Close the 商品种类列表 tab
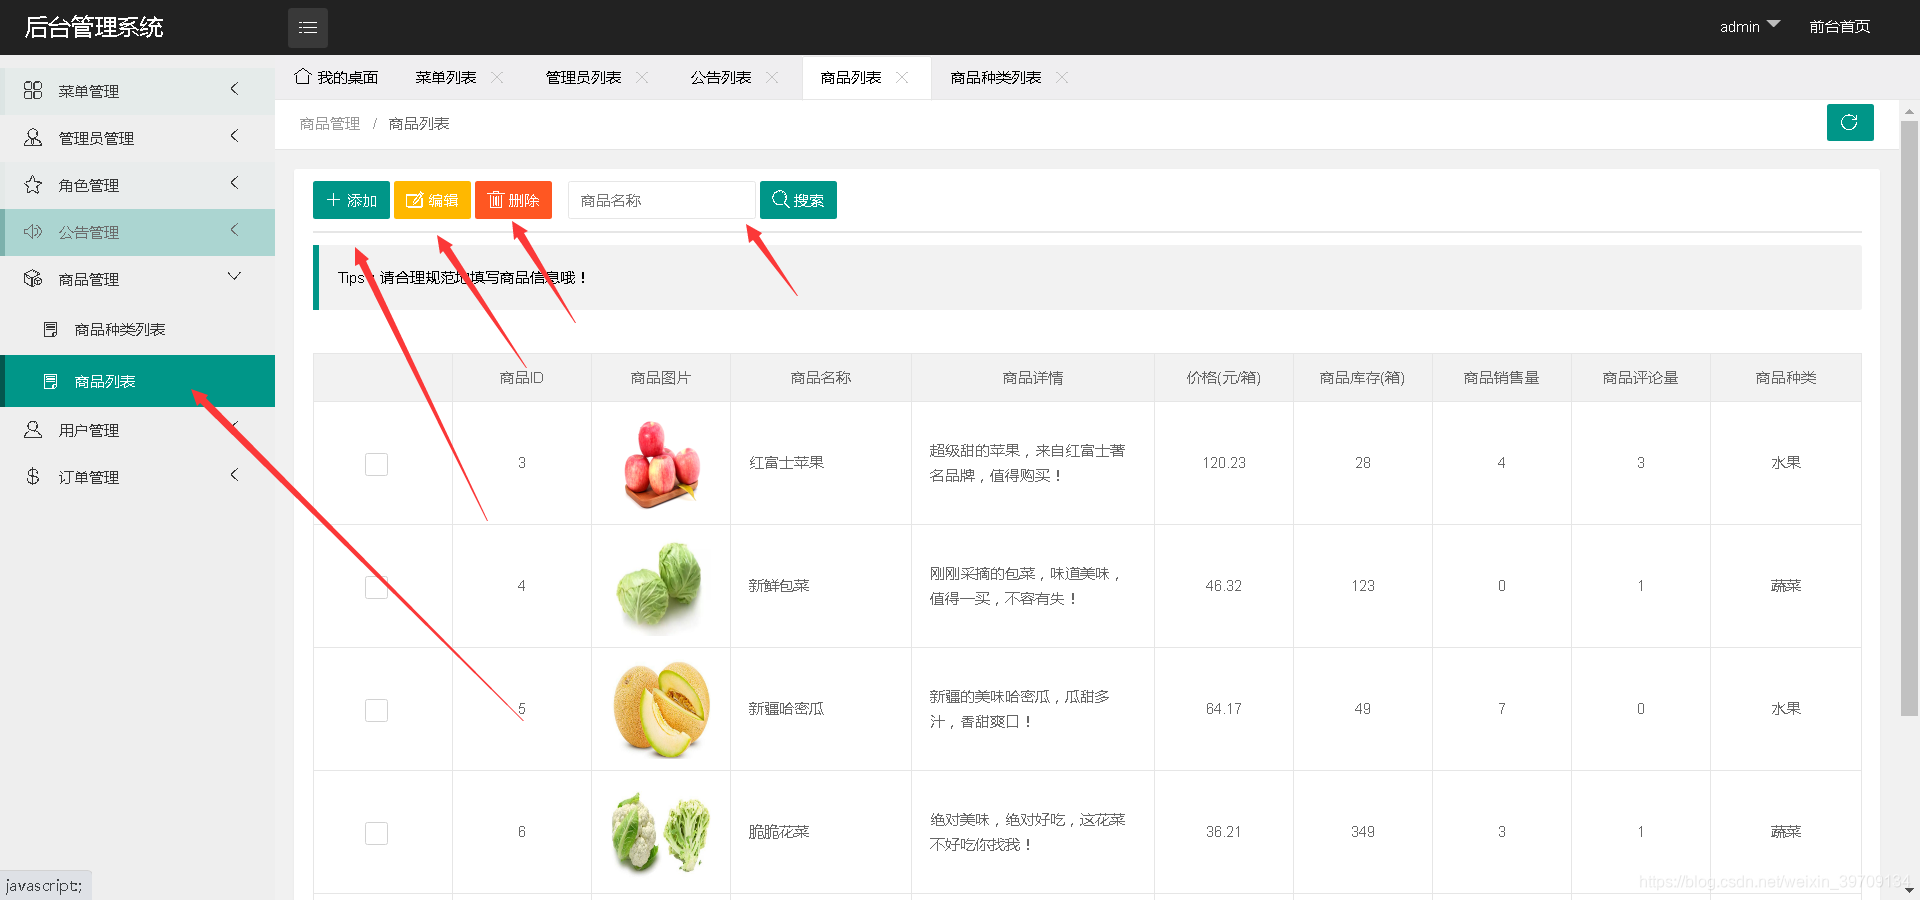This screenshot has width=1920, height=900. [x=1062, y=77]
